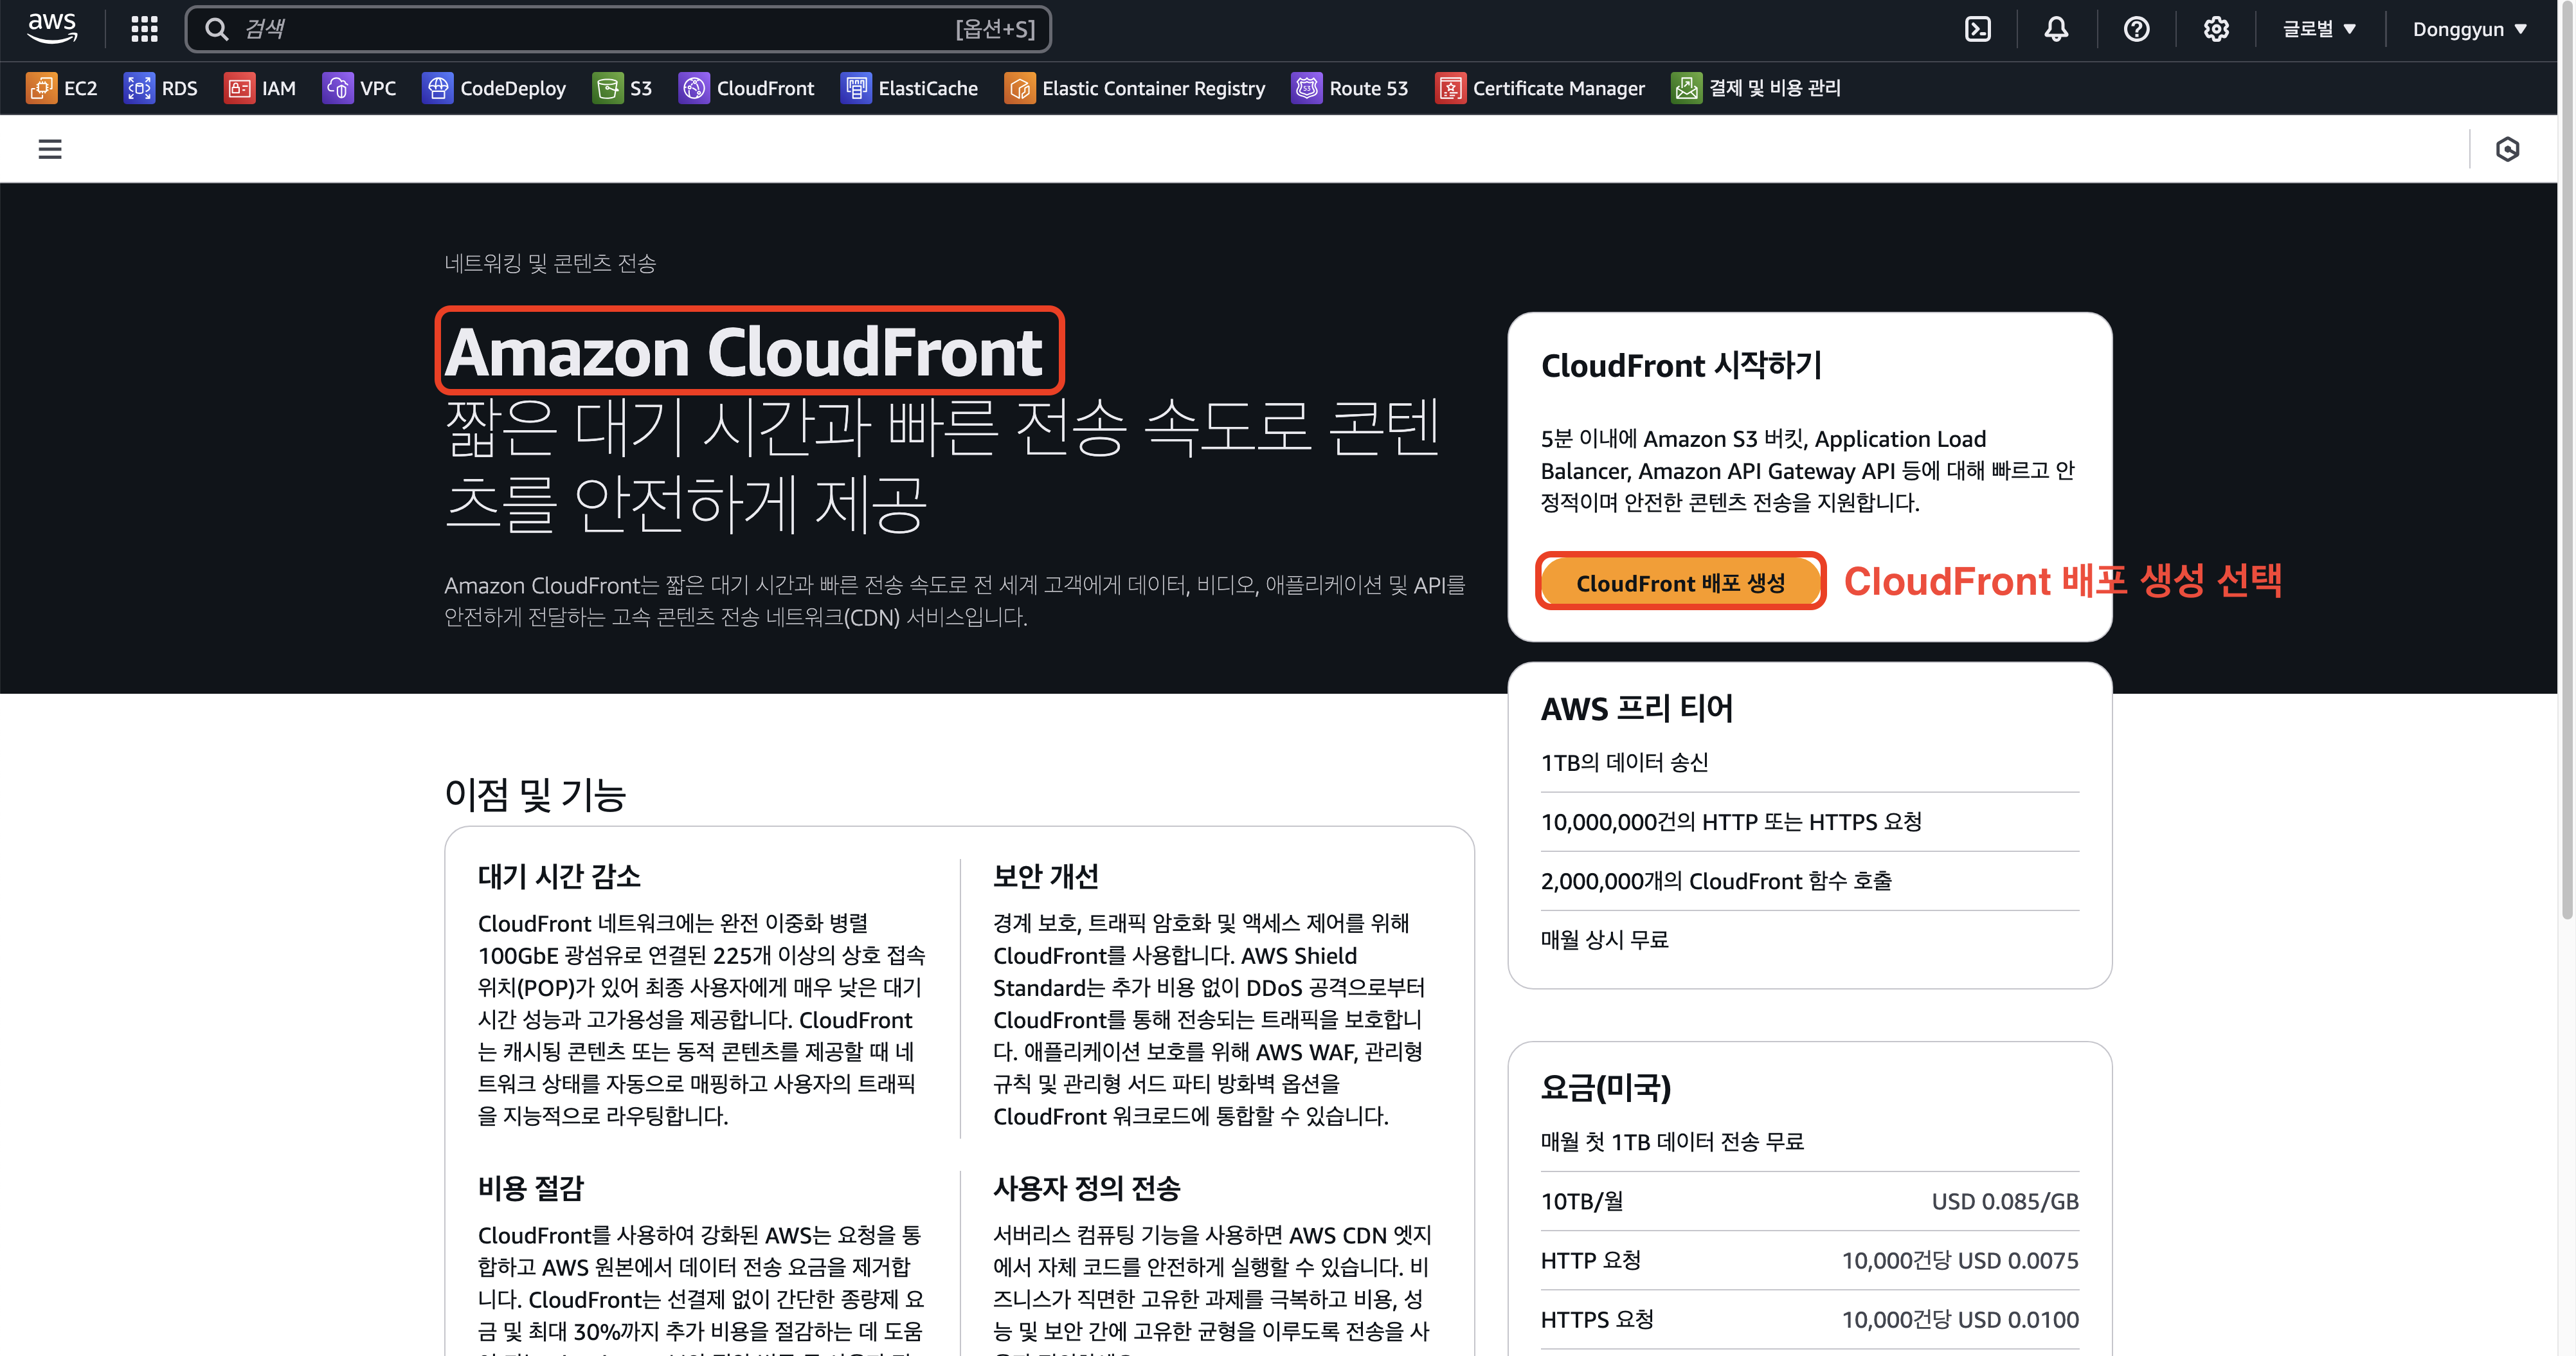
Task: Open the notifications bell icon
Action: [x=2056, y=29]
